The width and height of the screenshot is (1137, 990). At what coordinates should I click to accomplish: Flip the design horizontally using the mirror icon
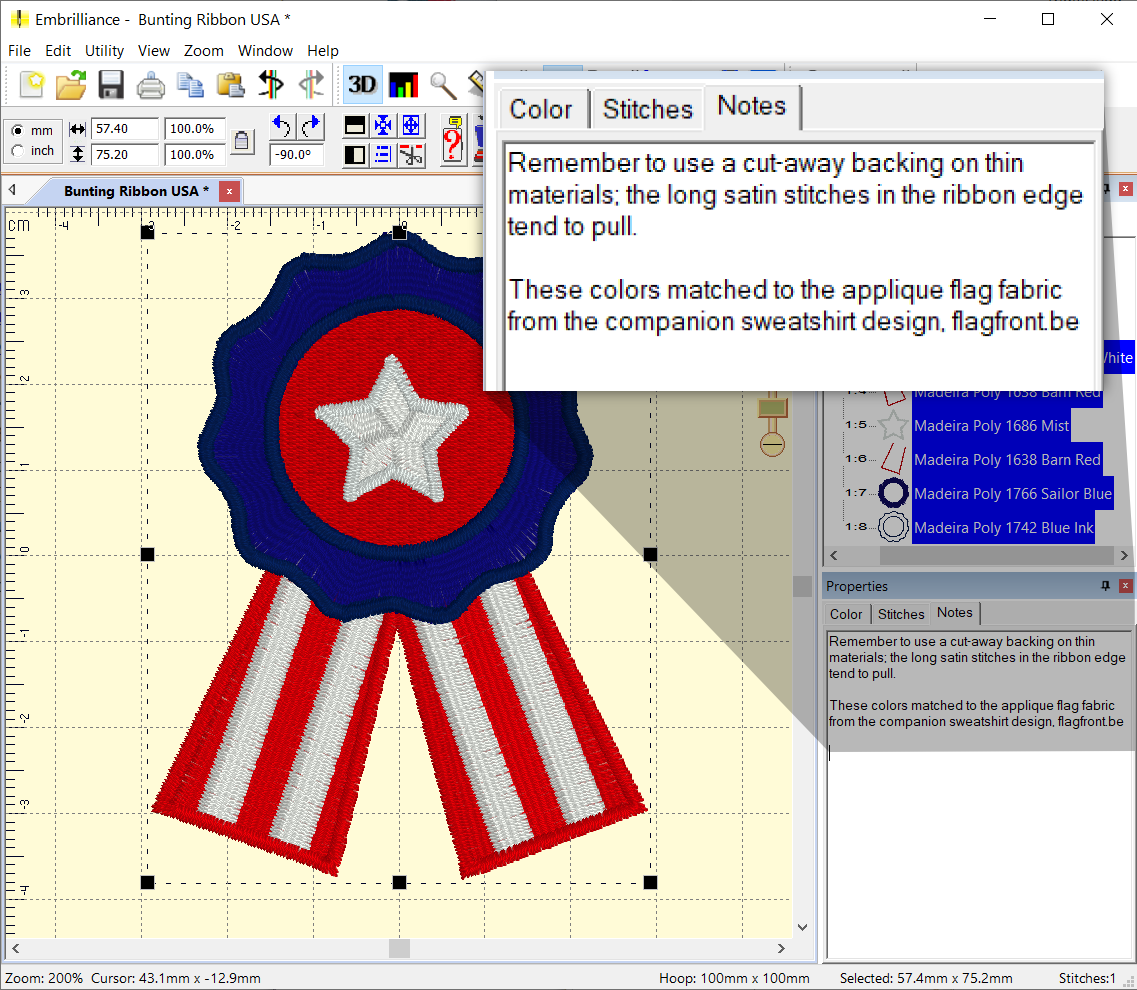[x=270, y=85]
